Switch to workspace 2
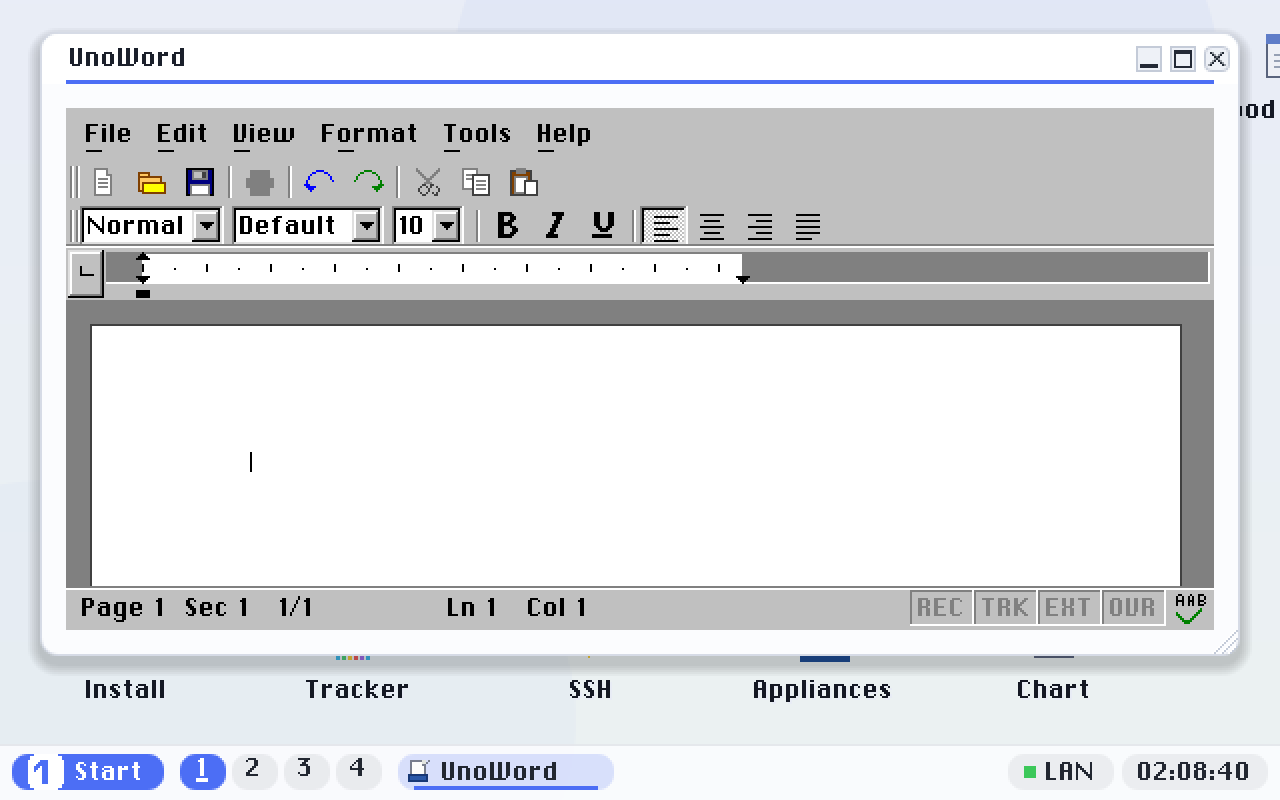This screenshot has width=1280, height=800. pyautogui.click(x=254, y=771)
